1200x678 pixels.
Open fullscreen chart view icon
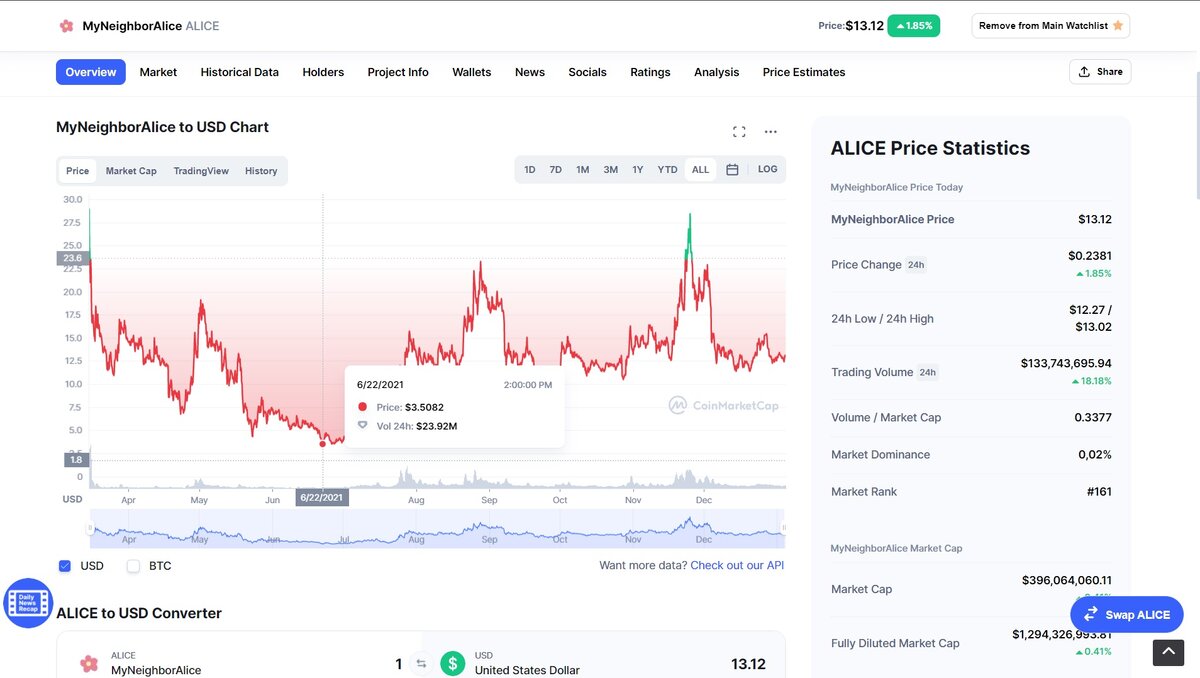(739, 131)
